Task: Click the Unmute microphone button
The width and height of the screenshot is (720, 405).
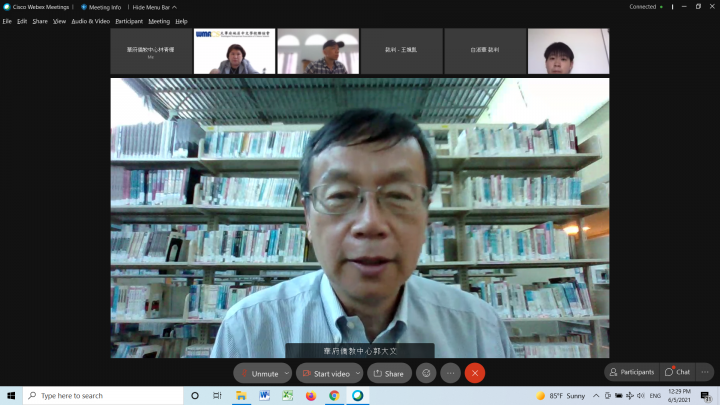Action: click(259, 373)
